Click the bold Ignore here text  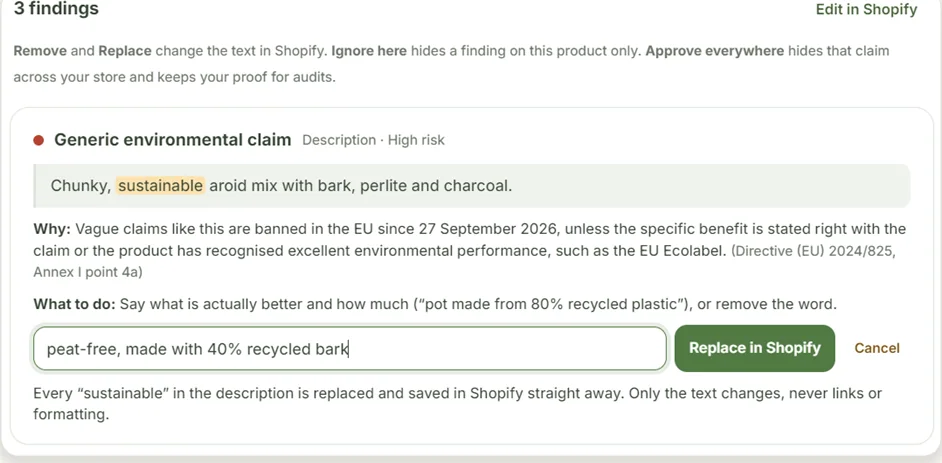pyautogui.click(x=369, y=50)
